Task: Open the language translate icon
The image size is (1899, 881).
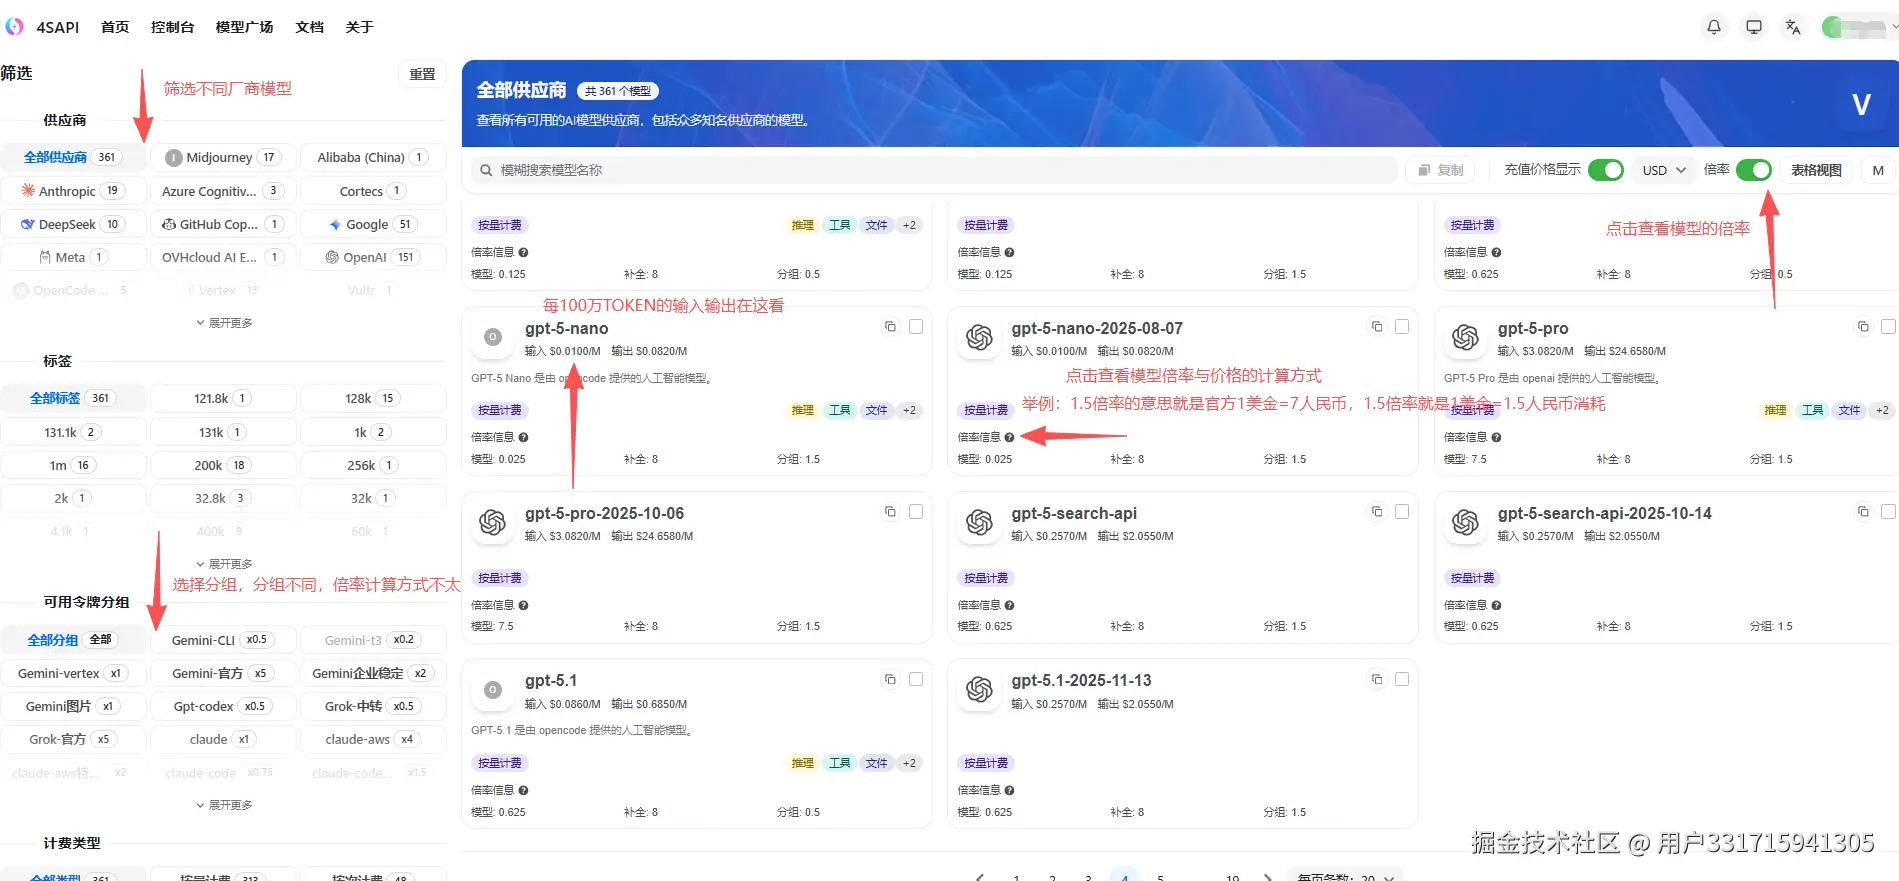Action: (1793, 27)
